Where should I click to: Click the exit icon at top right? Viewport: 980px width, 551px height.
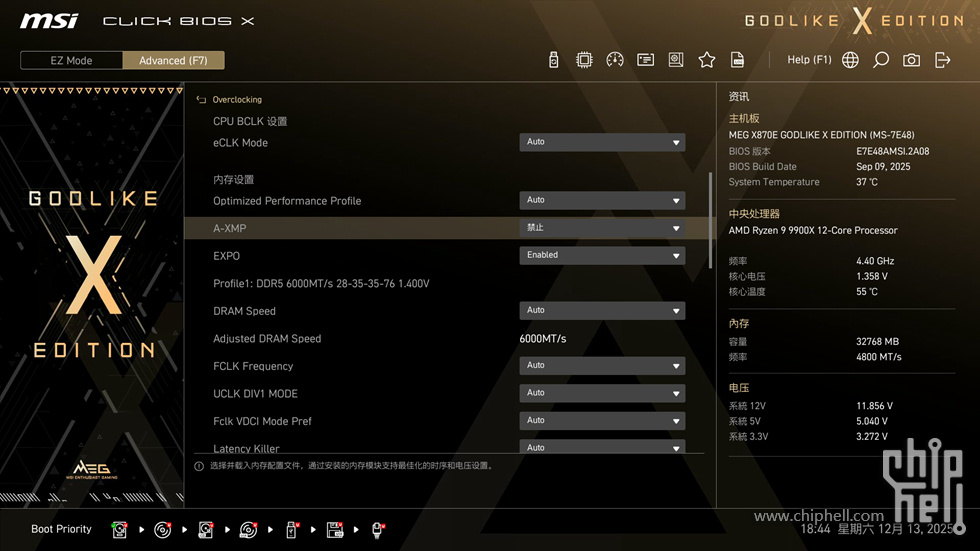942,60
